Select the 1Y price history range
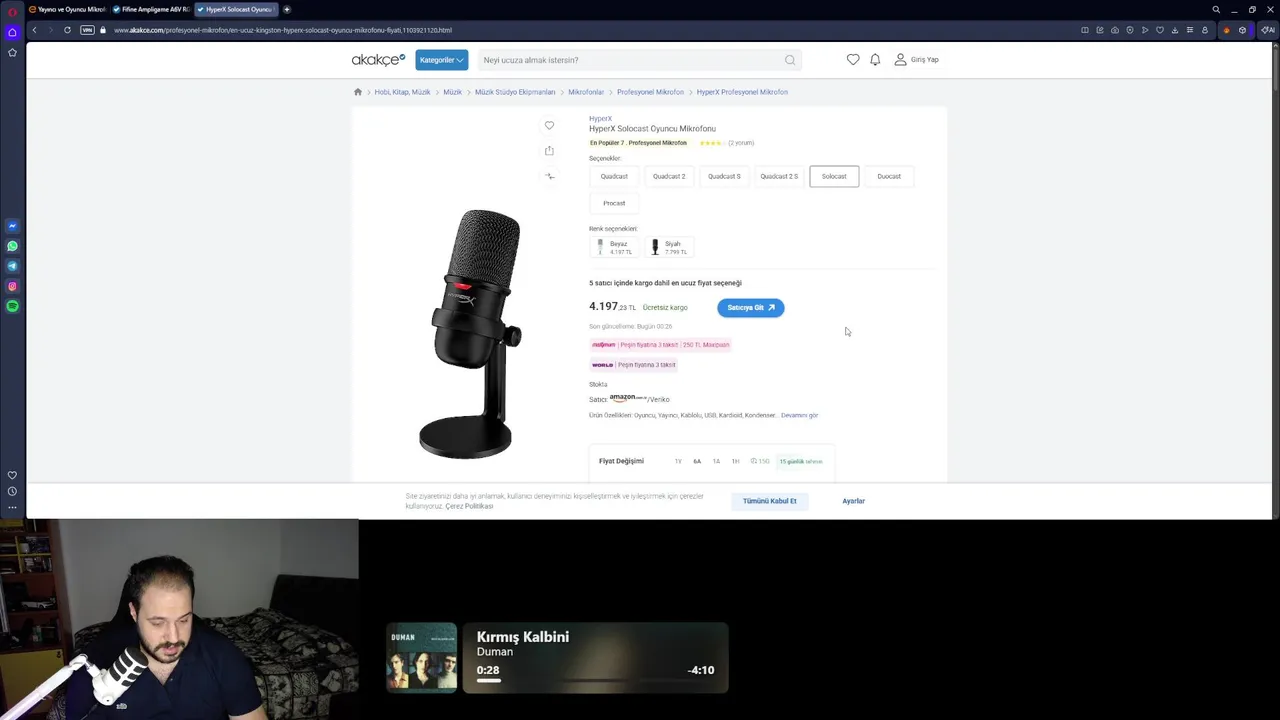The image size is (1280, 720). (x=678, y=462)
